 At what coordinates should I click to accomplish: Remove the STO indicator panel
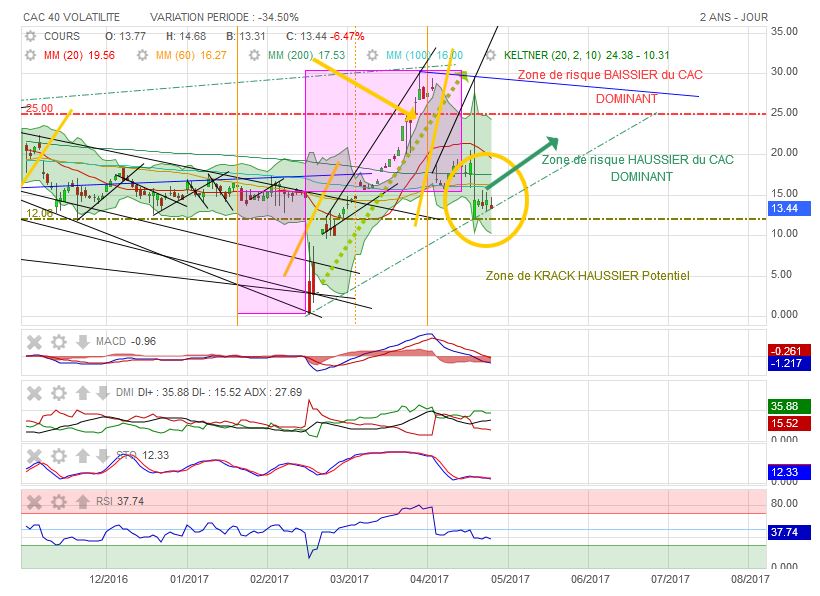pyautogui.click(x=34, y=456)
